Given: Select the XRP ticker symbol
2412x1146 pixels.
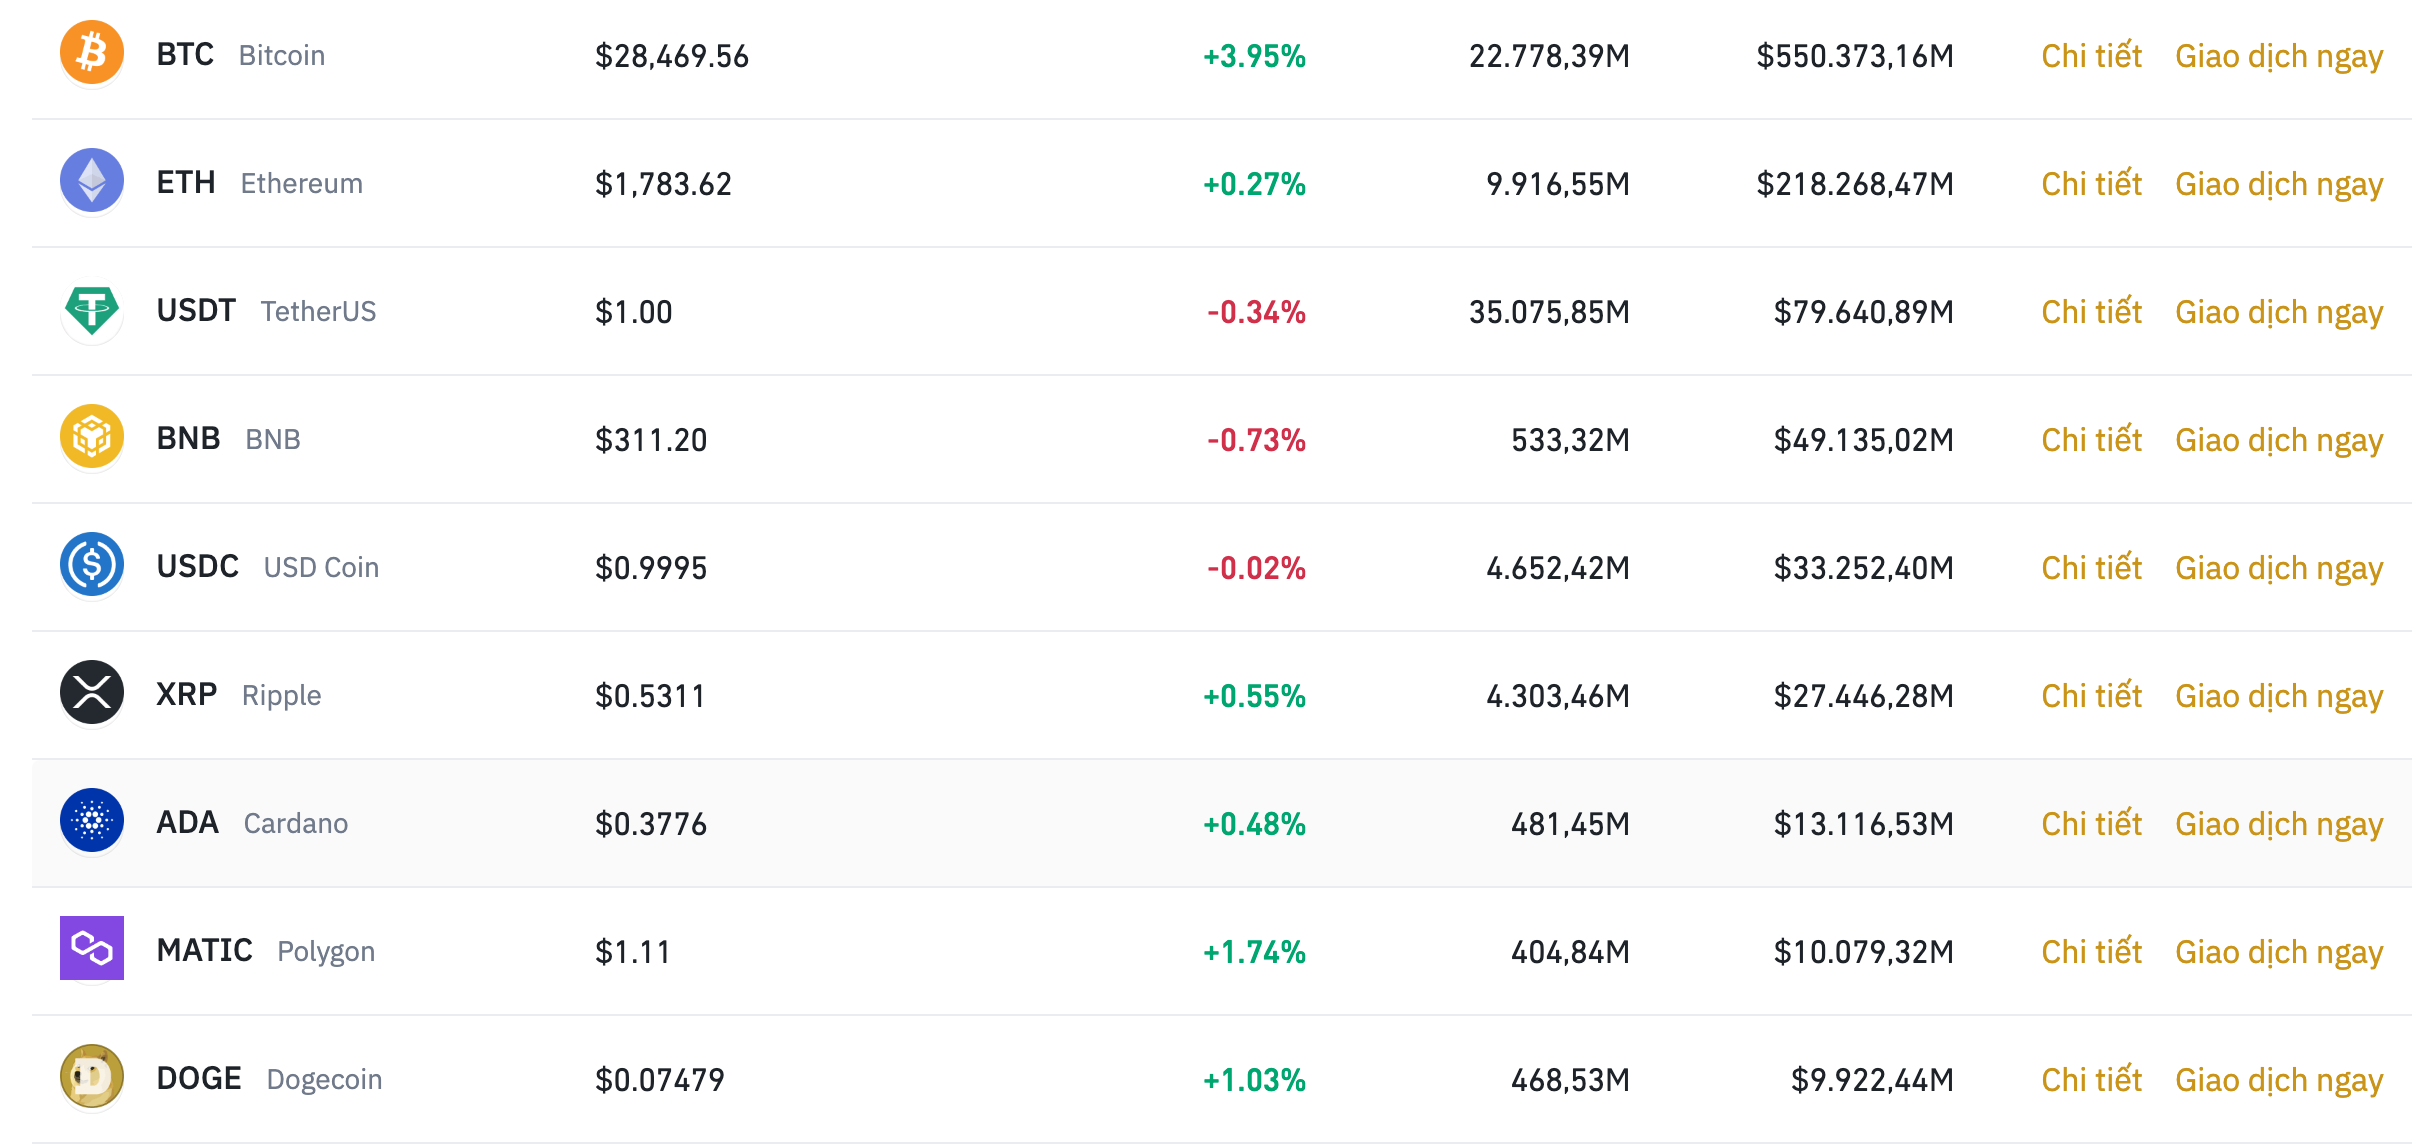Looking at the screenshot, I should pos(187,694).
